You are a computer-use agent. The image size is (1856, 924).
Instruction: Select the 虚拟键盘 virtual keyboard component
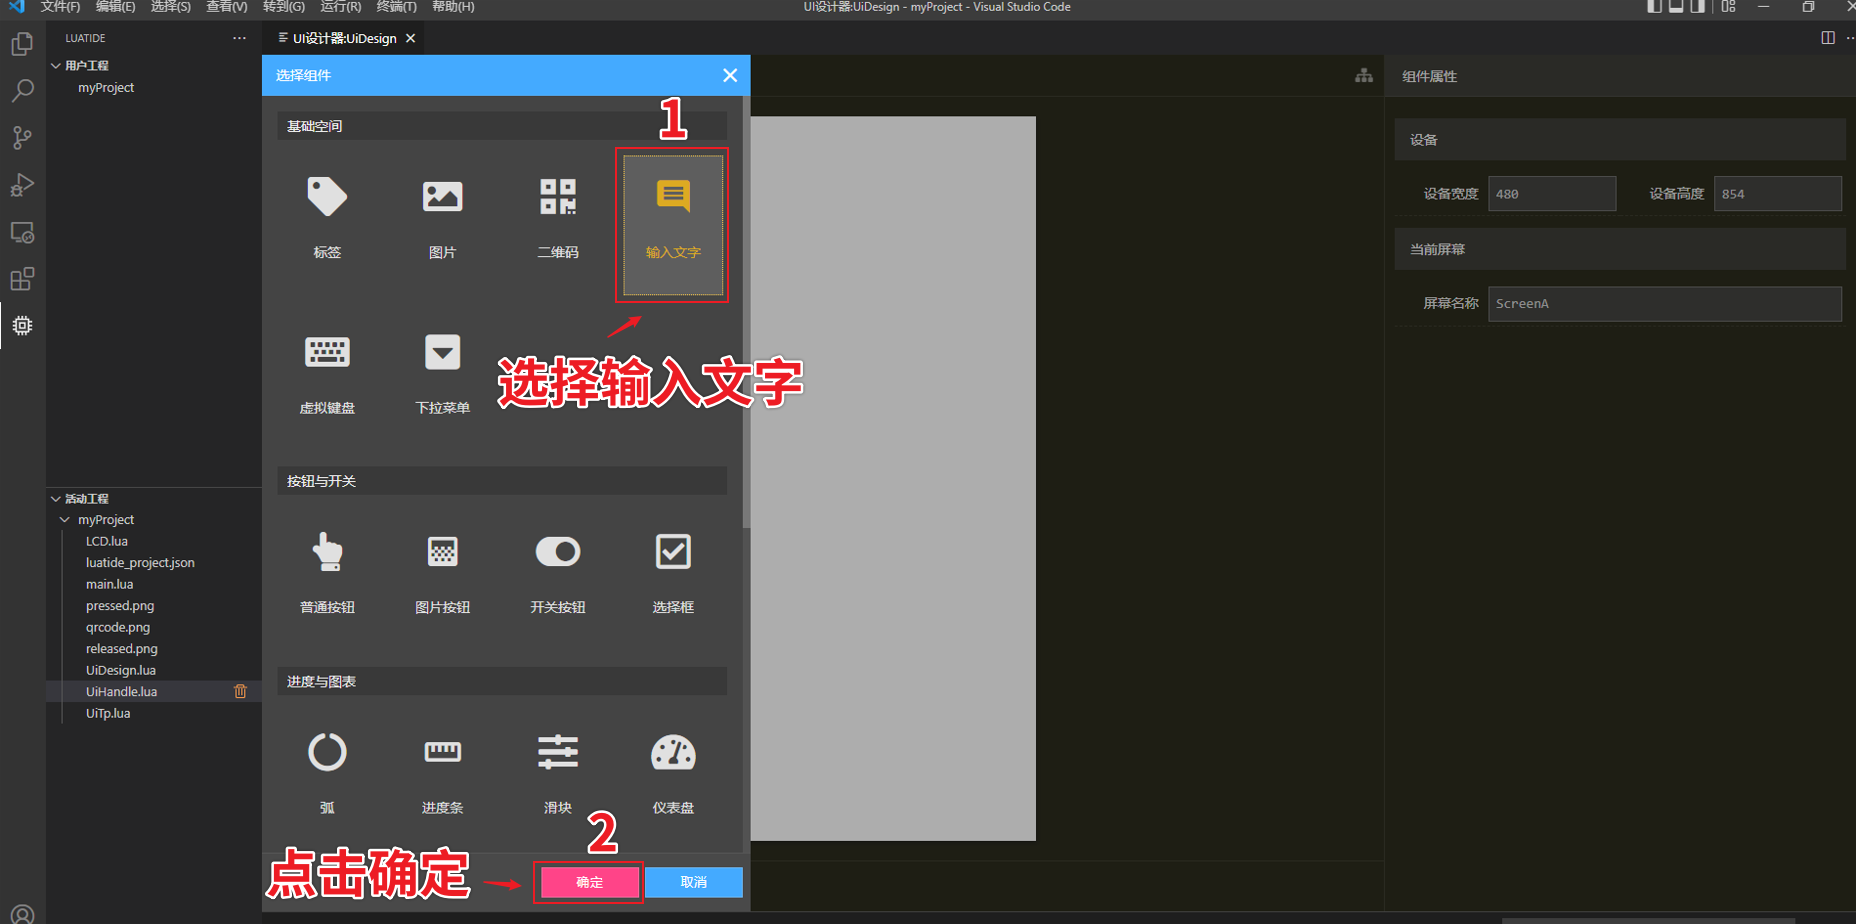pos(326,370)
